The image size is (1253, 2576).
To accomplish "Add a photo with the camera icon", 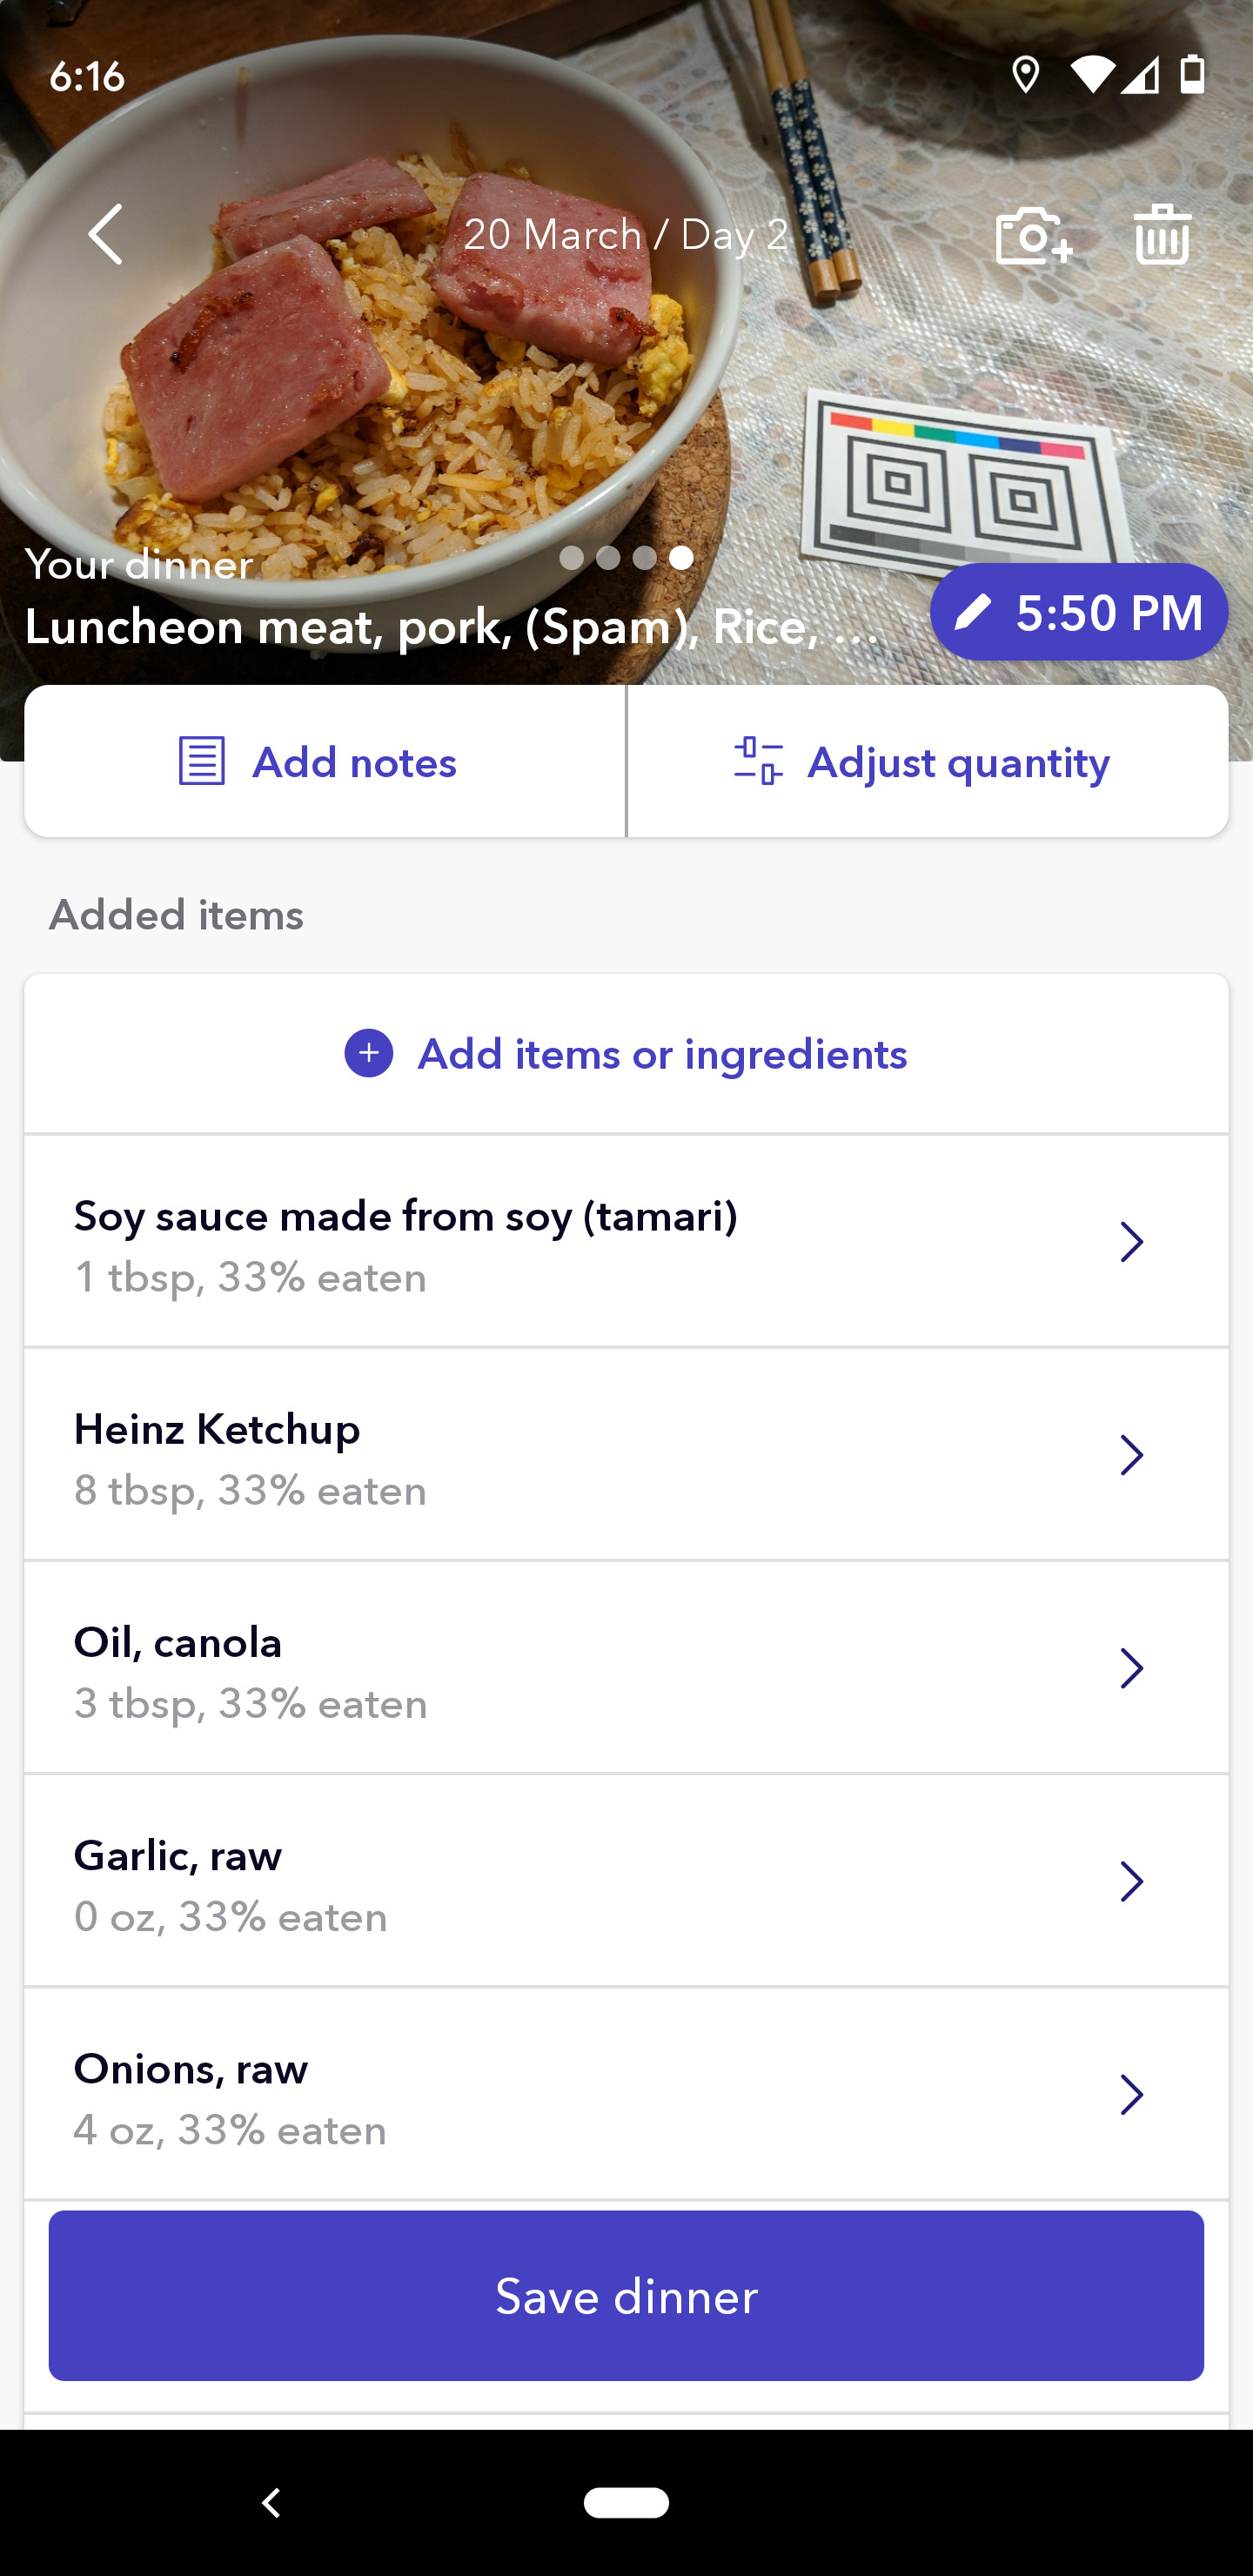I will [1033, 236].
